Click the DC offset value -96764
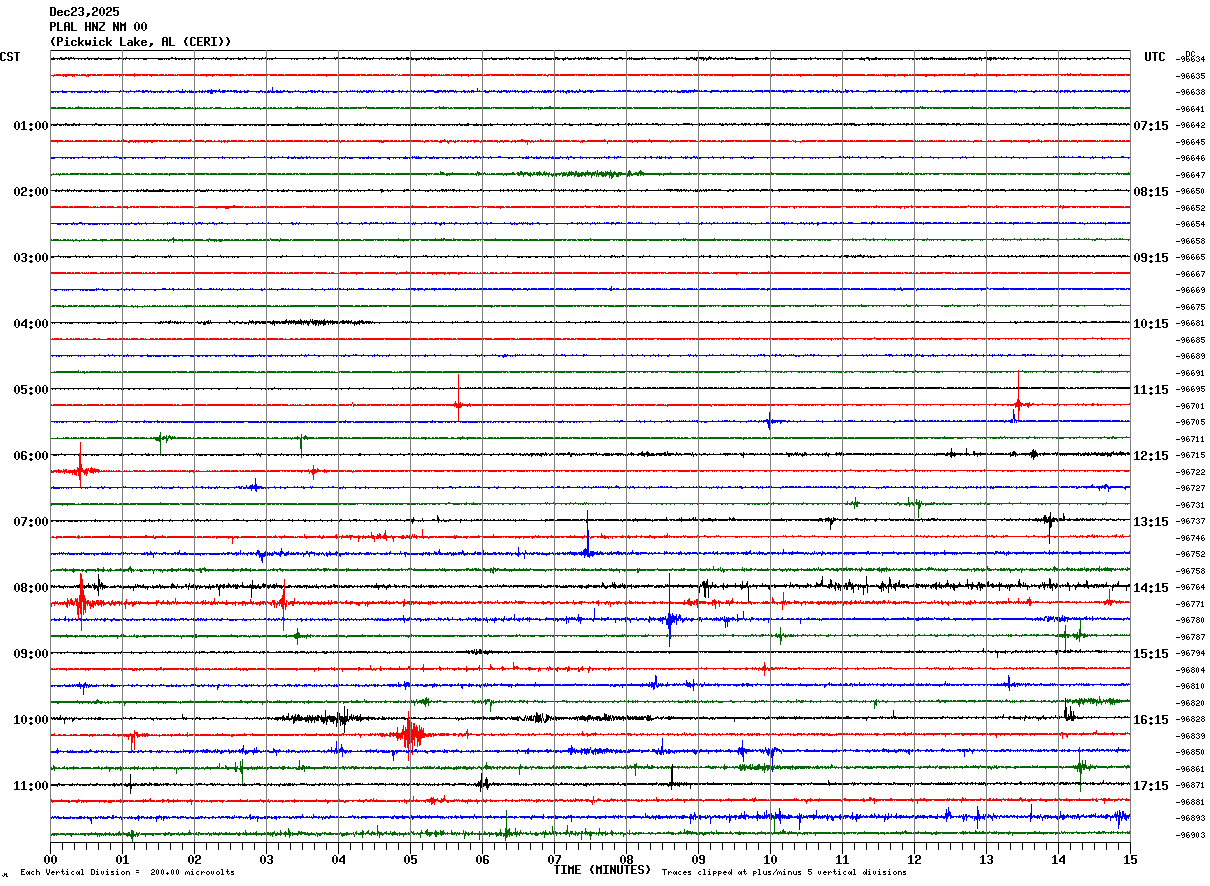Image resolution: width=1210 pixels, height=886 pixels. (1191, 588)
